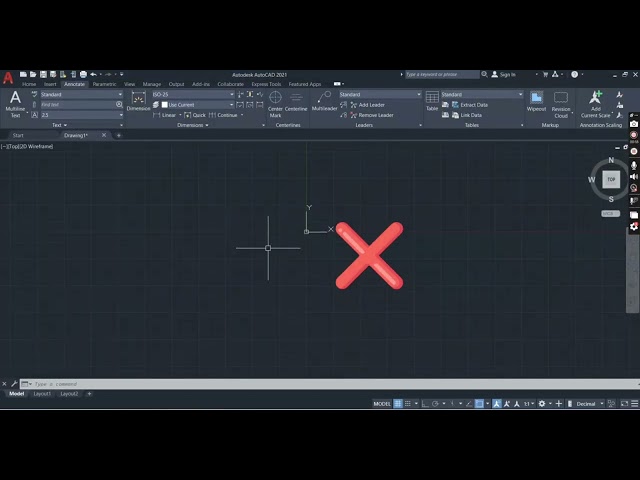Click the New drawing icon in Quick Access
The height and width of the screenshot is (480, 640).
pos(23,74)
